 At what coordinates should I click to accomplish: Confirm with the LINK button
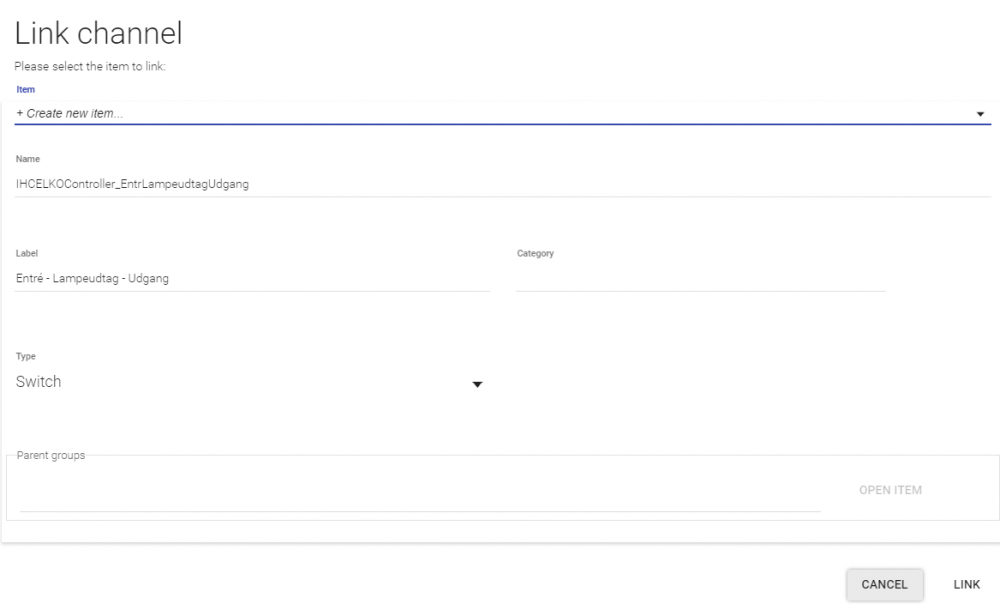(x=966, y=585)
